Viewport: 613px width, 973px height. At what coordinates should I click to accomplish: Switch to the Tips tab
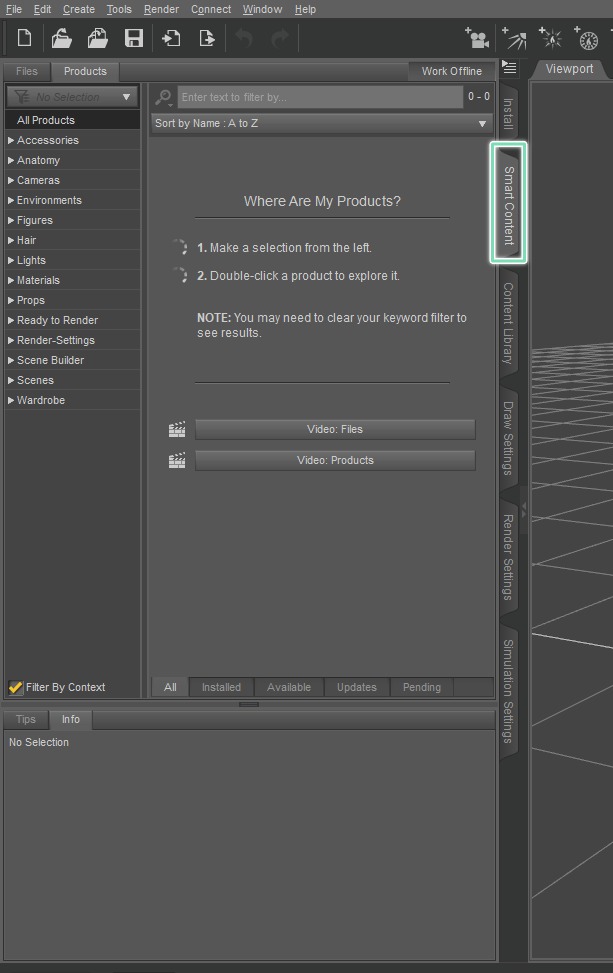[25, 719]
